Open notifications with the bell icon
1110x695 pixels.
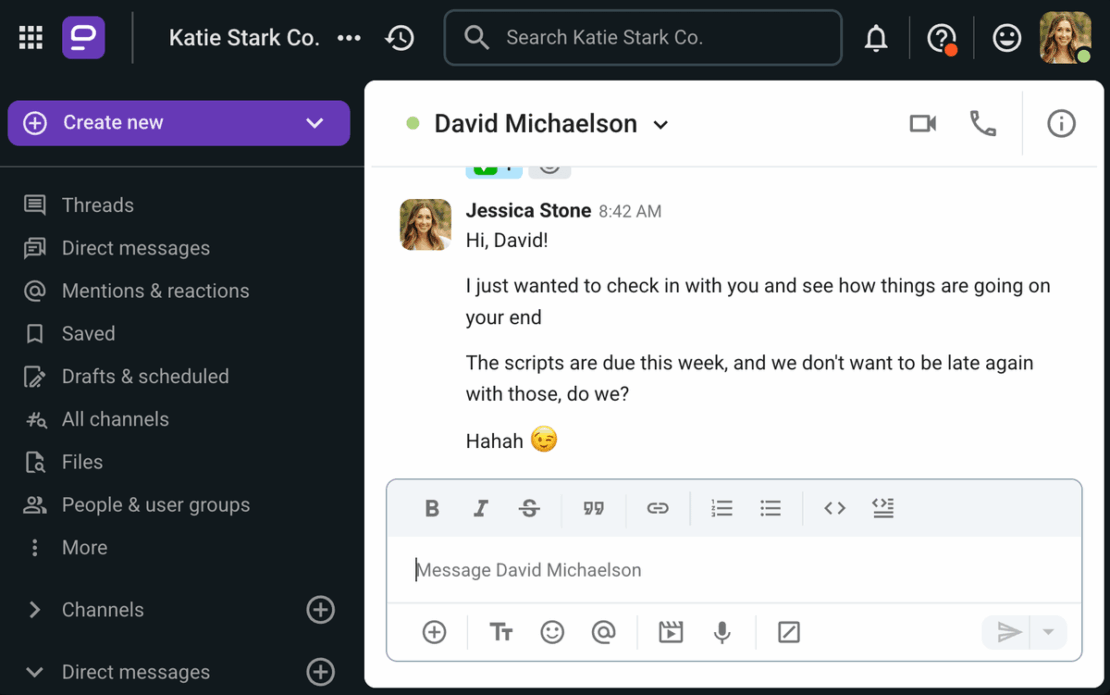[x=875, y=37]
